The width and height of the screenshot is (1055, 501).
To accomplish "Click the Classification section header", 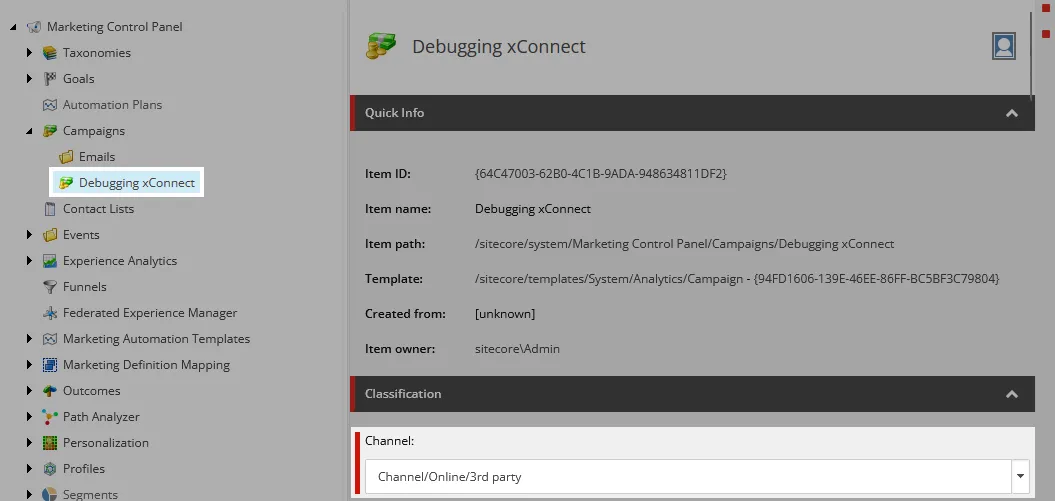I will 692,394.
